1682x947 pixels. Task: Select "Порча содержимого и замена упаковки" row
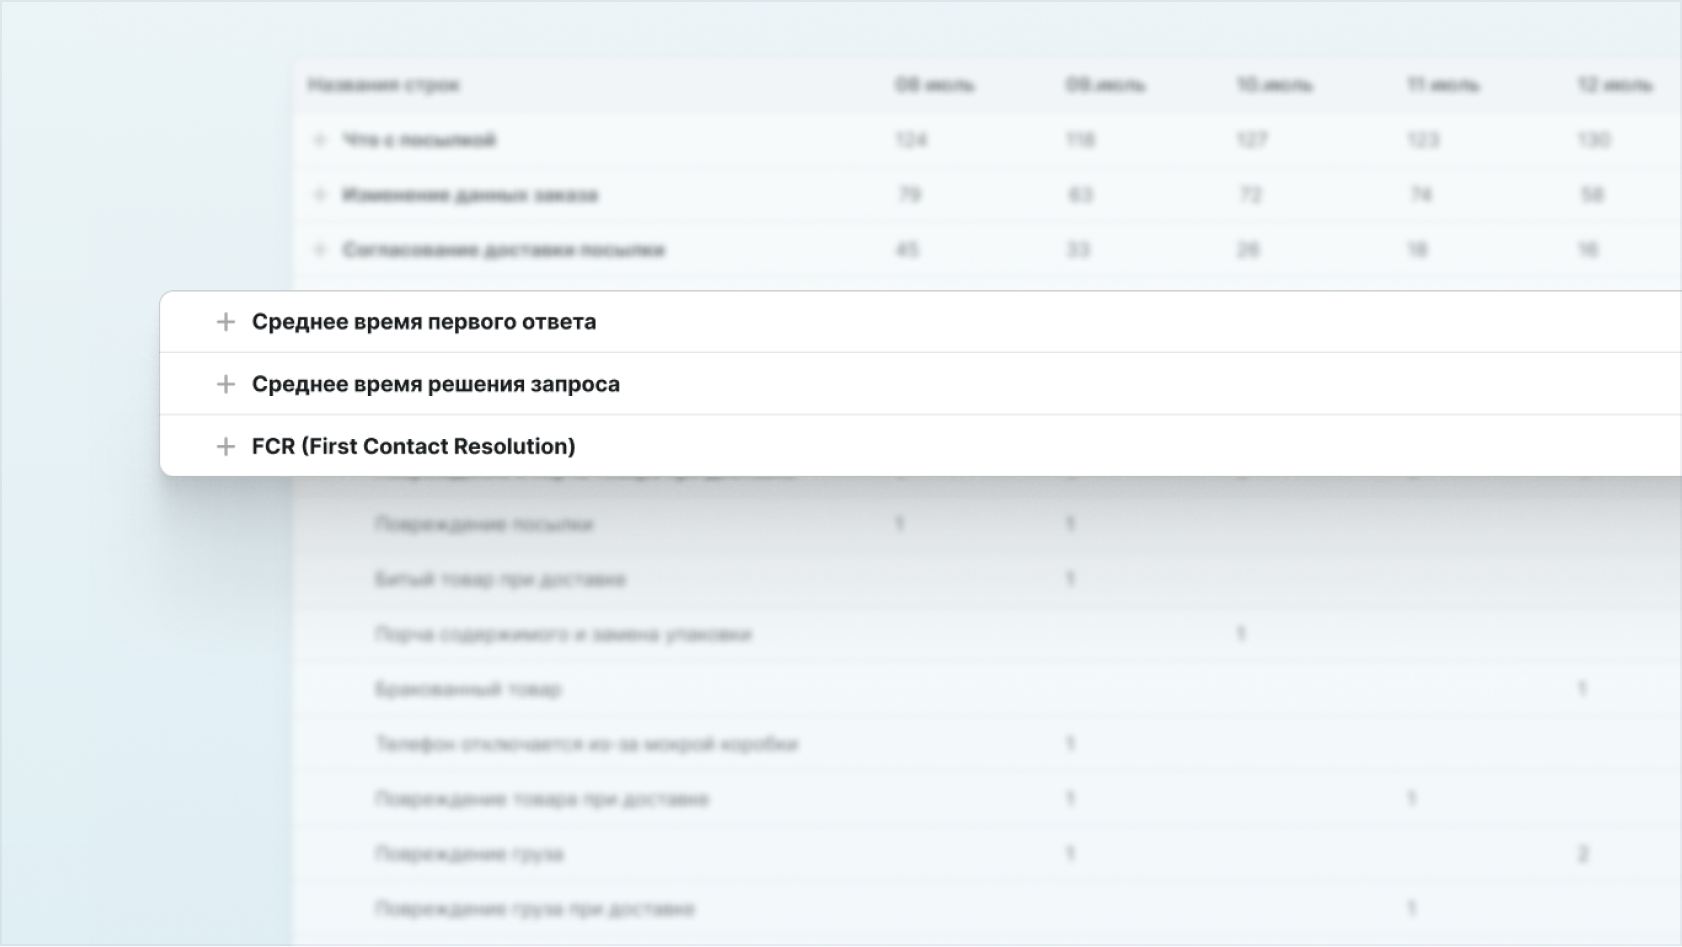pos(563,634)
